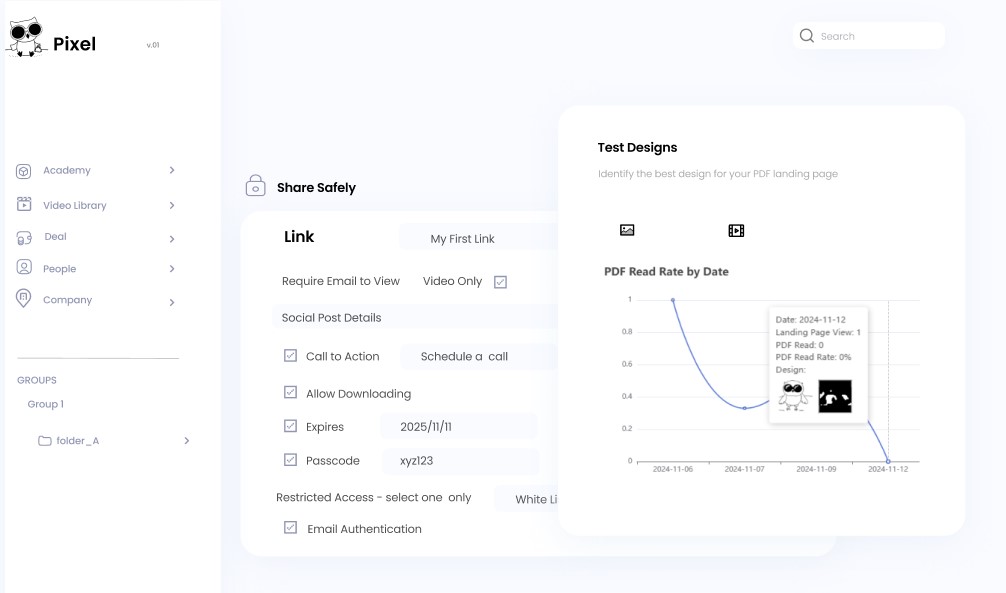Click the white owl design thumbnail
This screenshot has width=1006, height=593.
click(793, 396)
